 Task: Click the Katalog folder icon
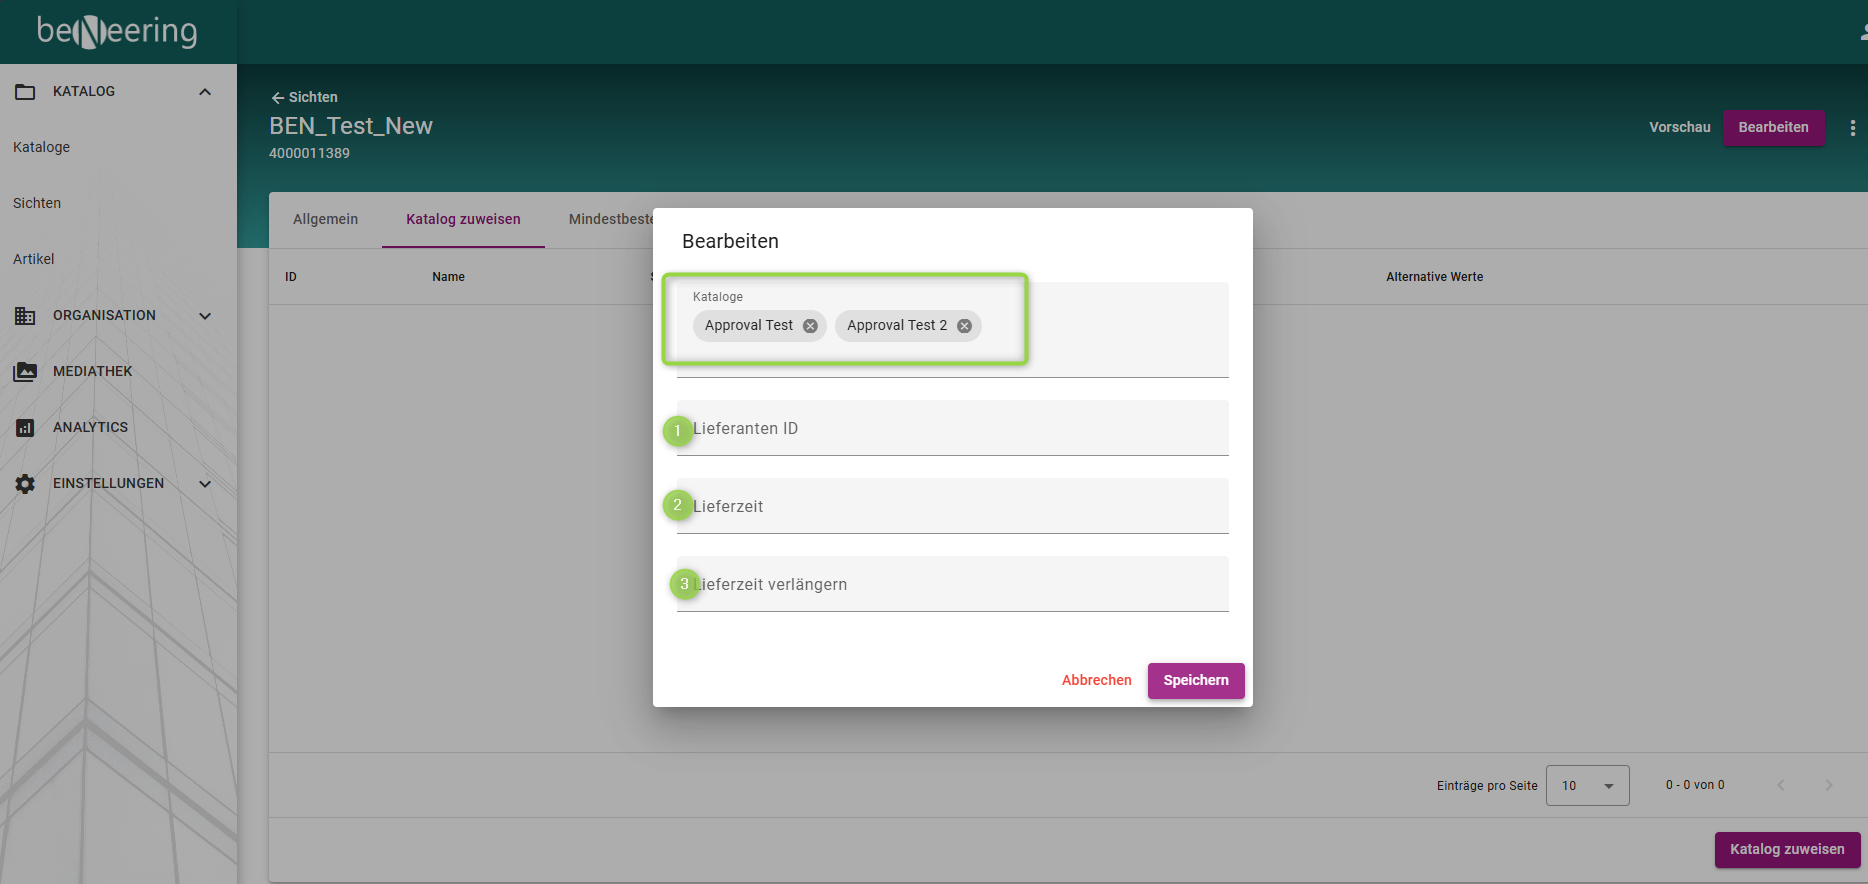(25, 92)
